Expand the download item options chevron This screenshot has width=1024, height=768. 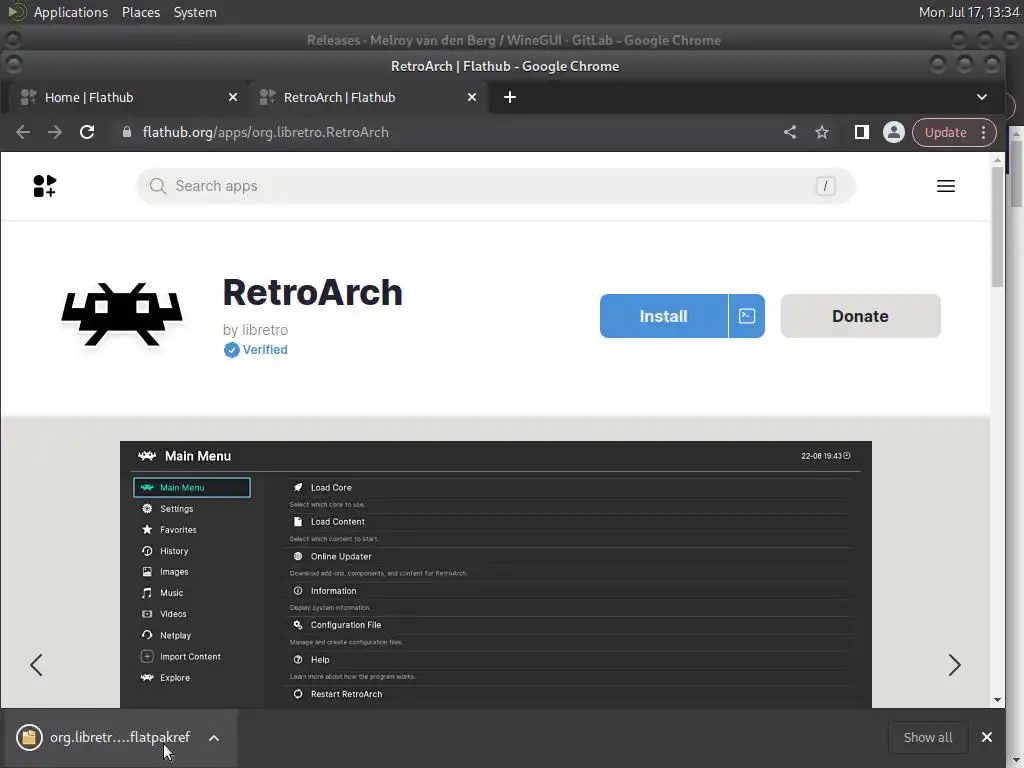[214, 738]
